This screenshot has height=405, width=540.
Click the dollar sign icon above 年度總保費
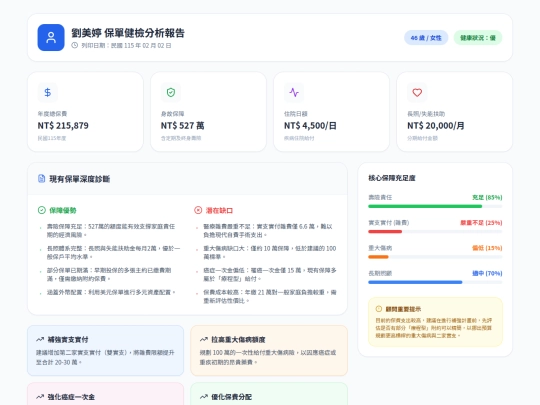click(48, 92)
